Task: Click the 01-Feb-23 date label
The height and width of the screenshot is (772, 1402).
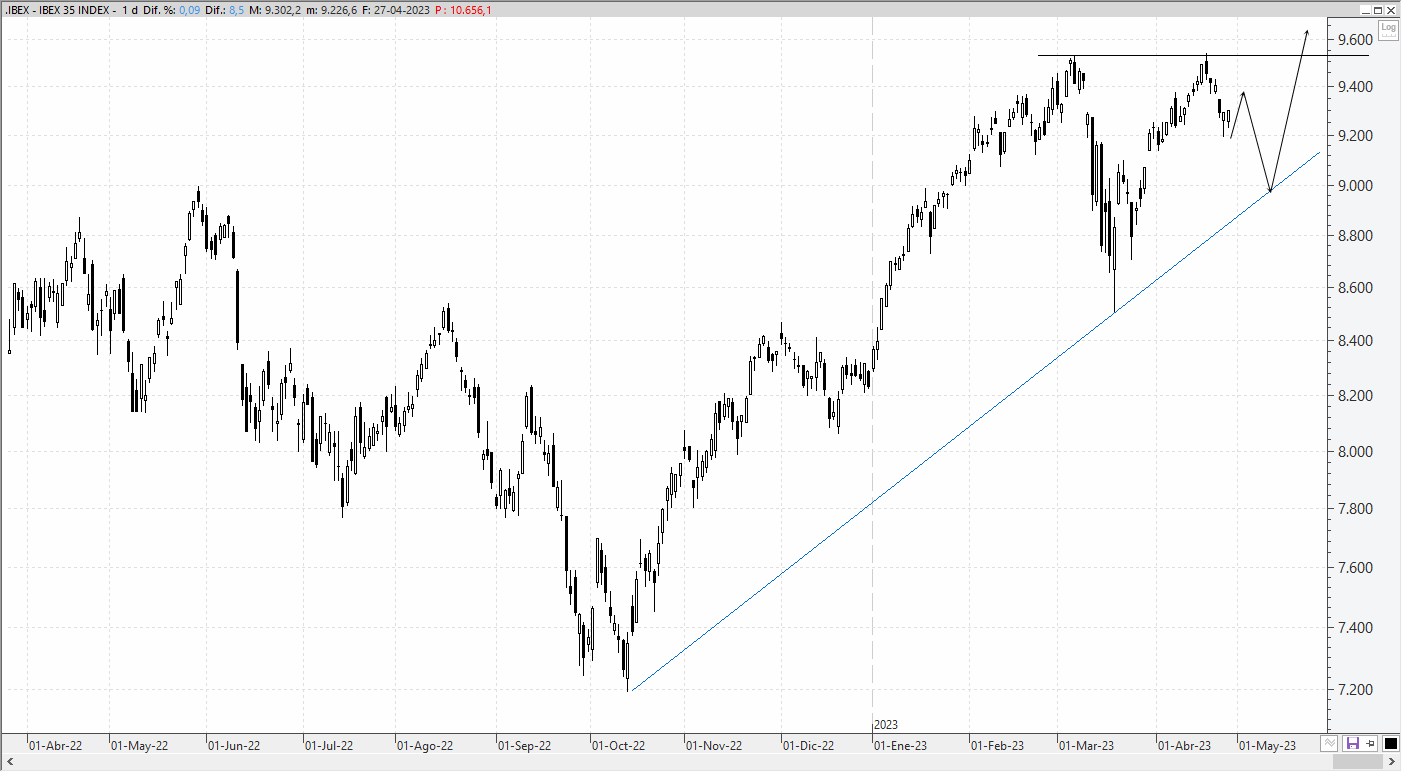Action: coord(998,745)
